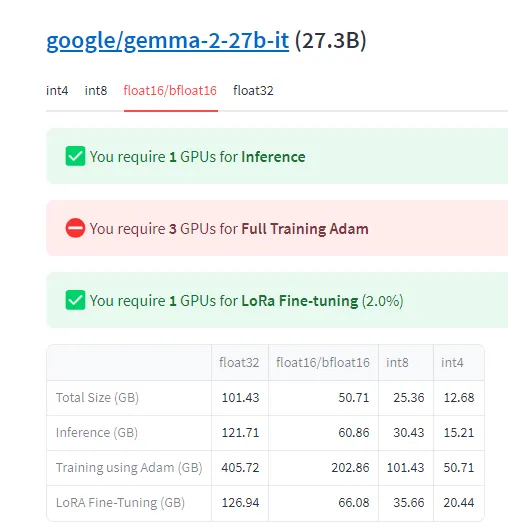Click the 'LoRa Fine-tuning (2.0%)' message text

click(322, 301)
